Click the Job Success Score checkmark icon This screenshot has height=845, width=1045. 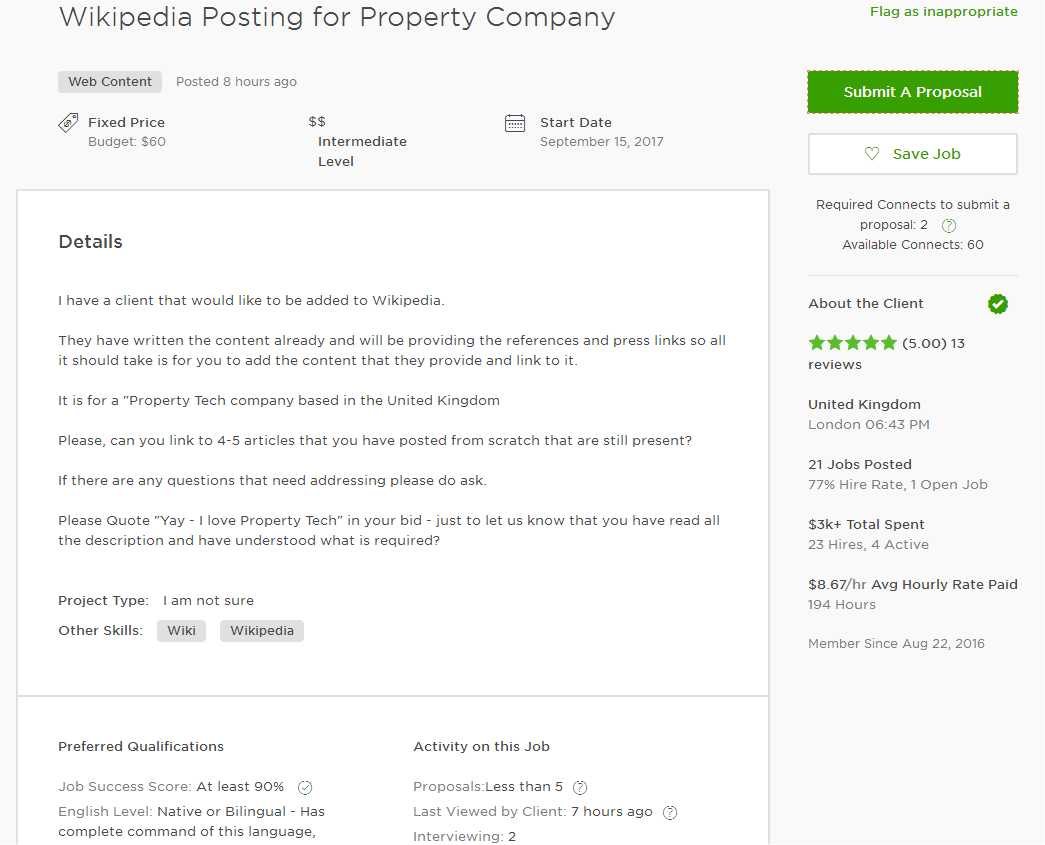(x=305, y=787)
